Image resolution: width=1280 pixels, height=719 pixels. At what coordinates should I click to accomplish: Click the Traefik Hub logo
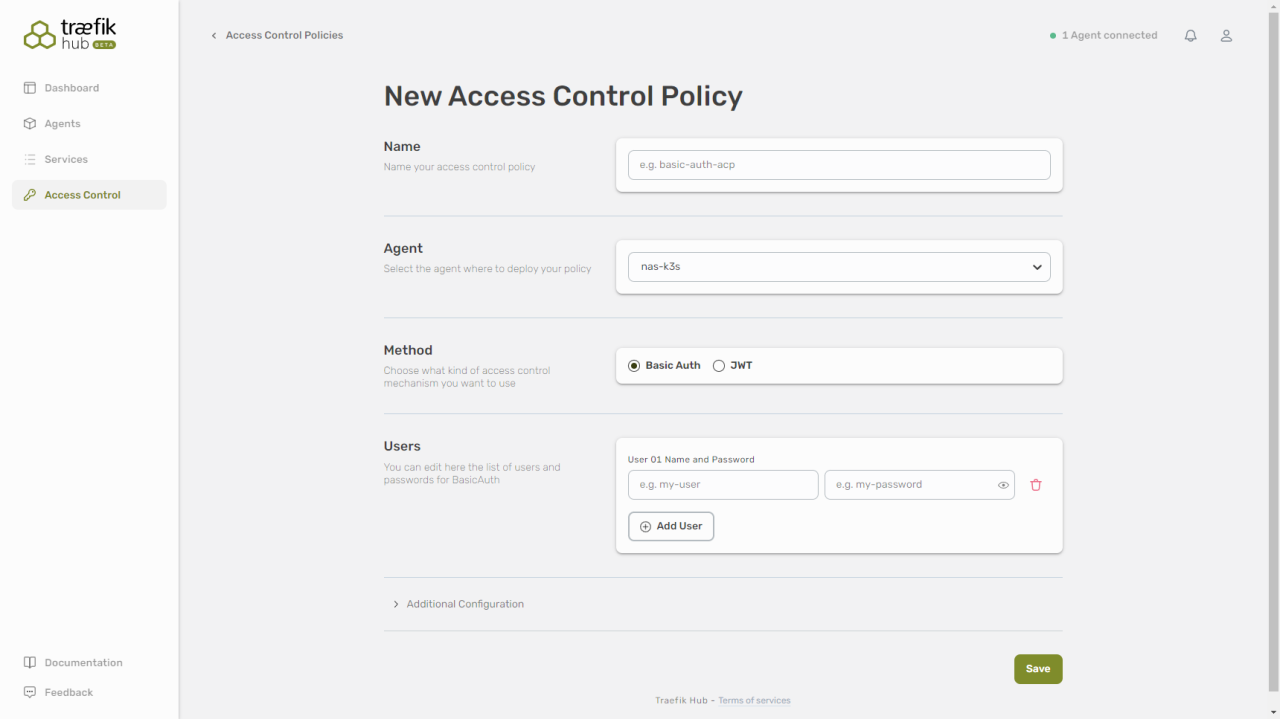[x=70, y=35]
